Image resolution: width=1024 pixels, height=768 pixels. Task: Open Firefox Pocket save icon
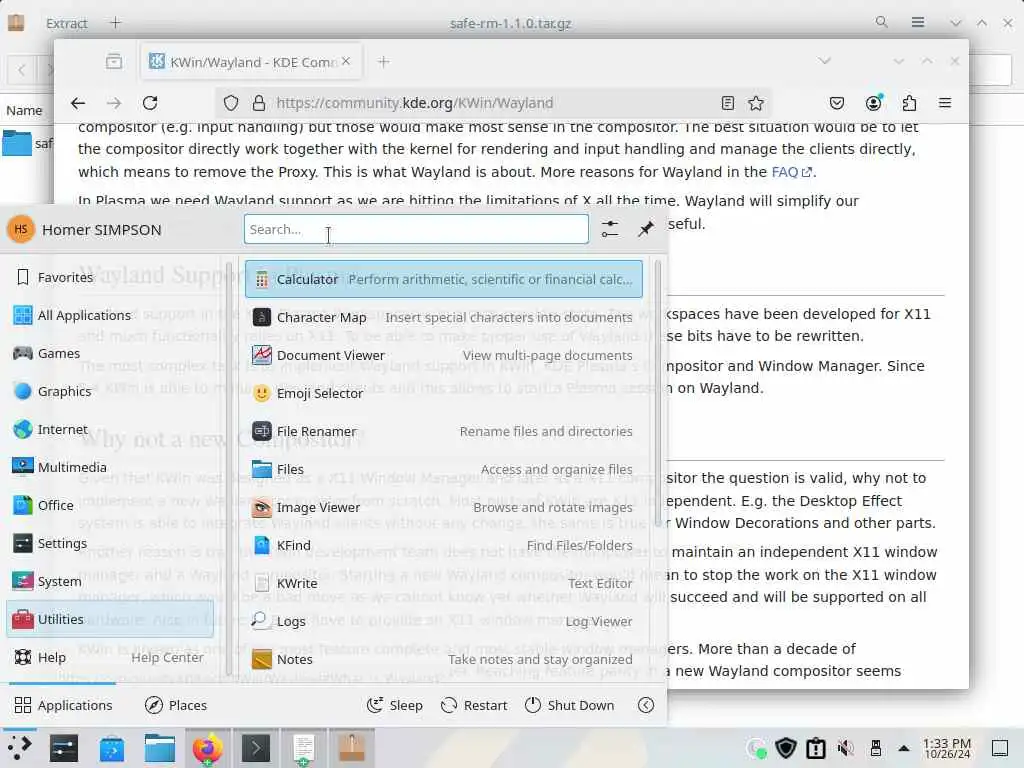[x=837, y=103]
